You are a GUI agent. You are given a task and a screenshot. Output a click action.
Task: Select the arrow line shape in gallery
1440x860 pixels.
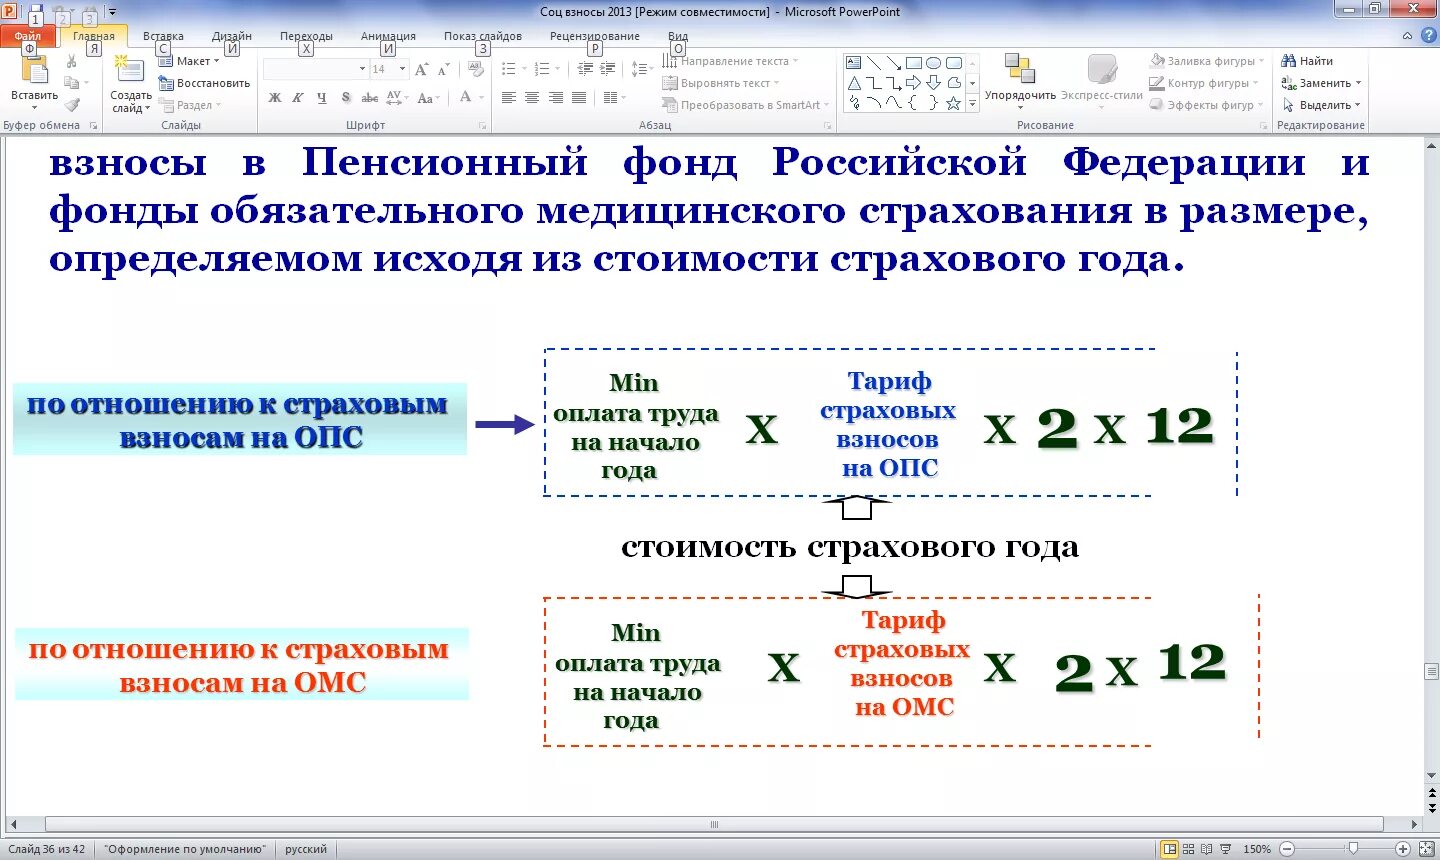click(x=894, y=62)
